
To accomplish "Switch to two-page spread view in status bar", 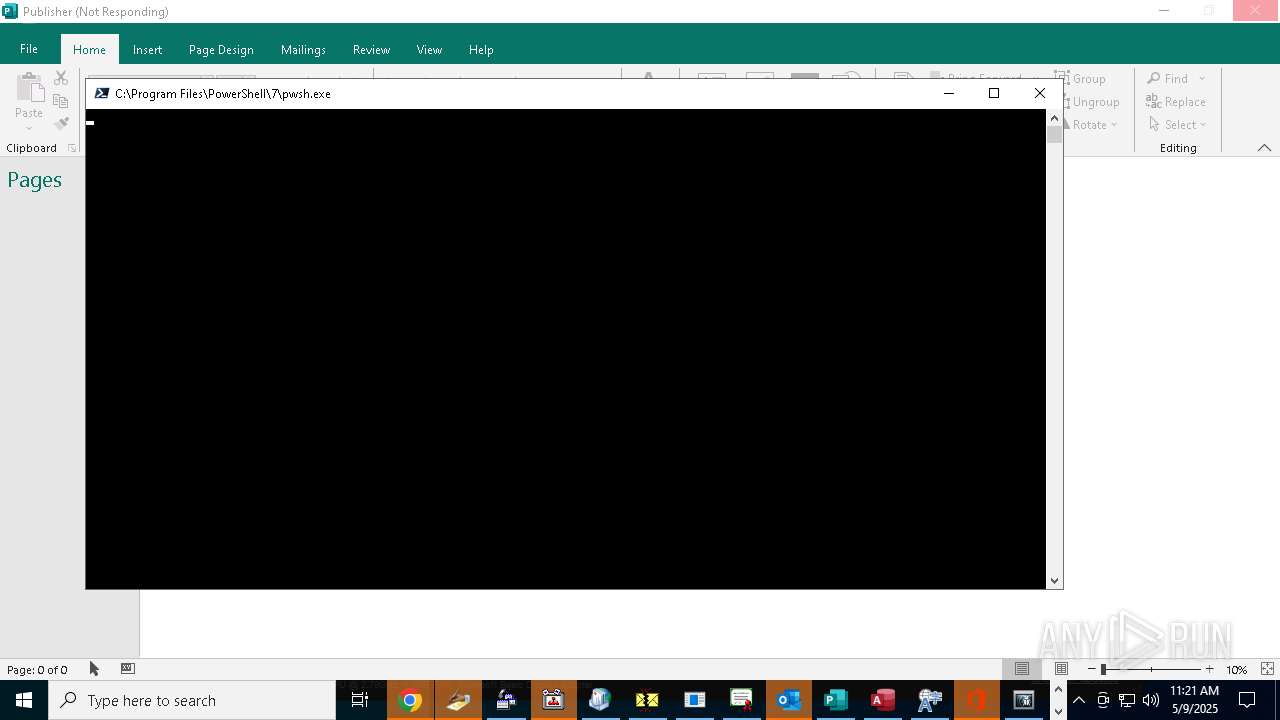I will (1061, 669).
